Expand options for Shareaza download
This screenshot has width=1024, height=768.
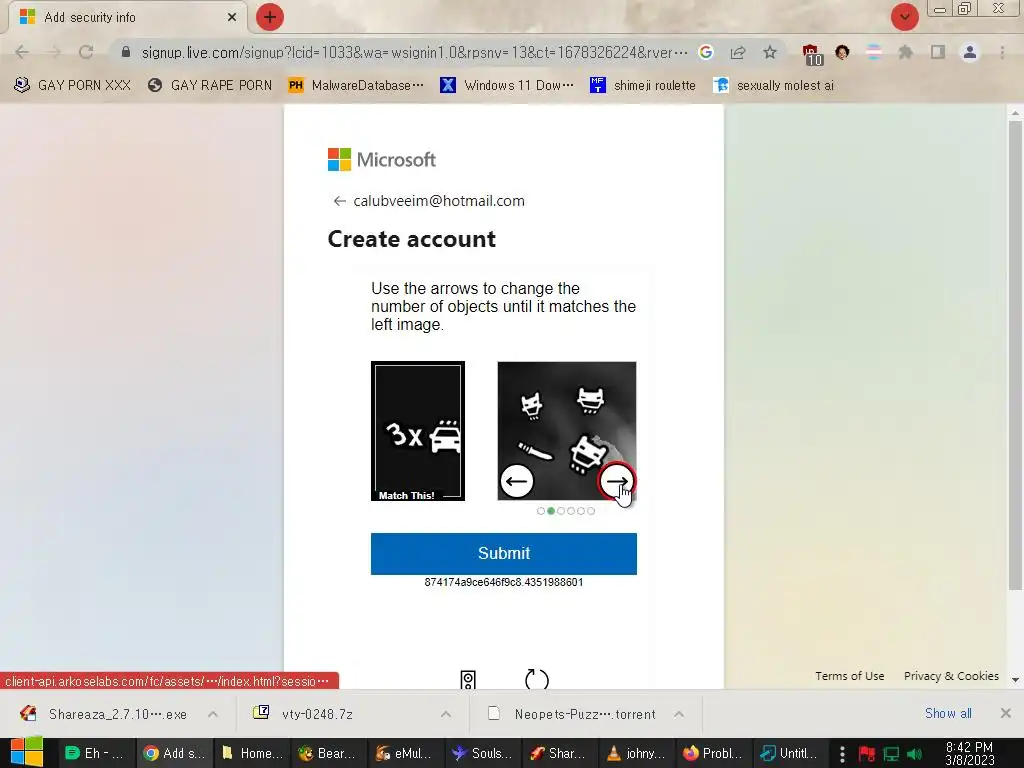213,714
